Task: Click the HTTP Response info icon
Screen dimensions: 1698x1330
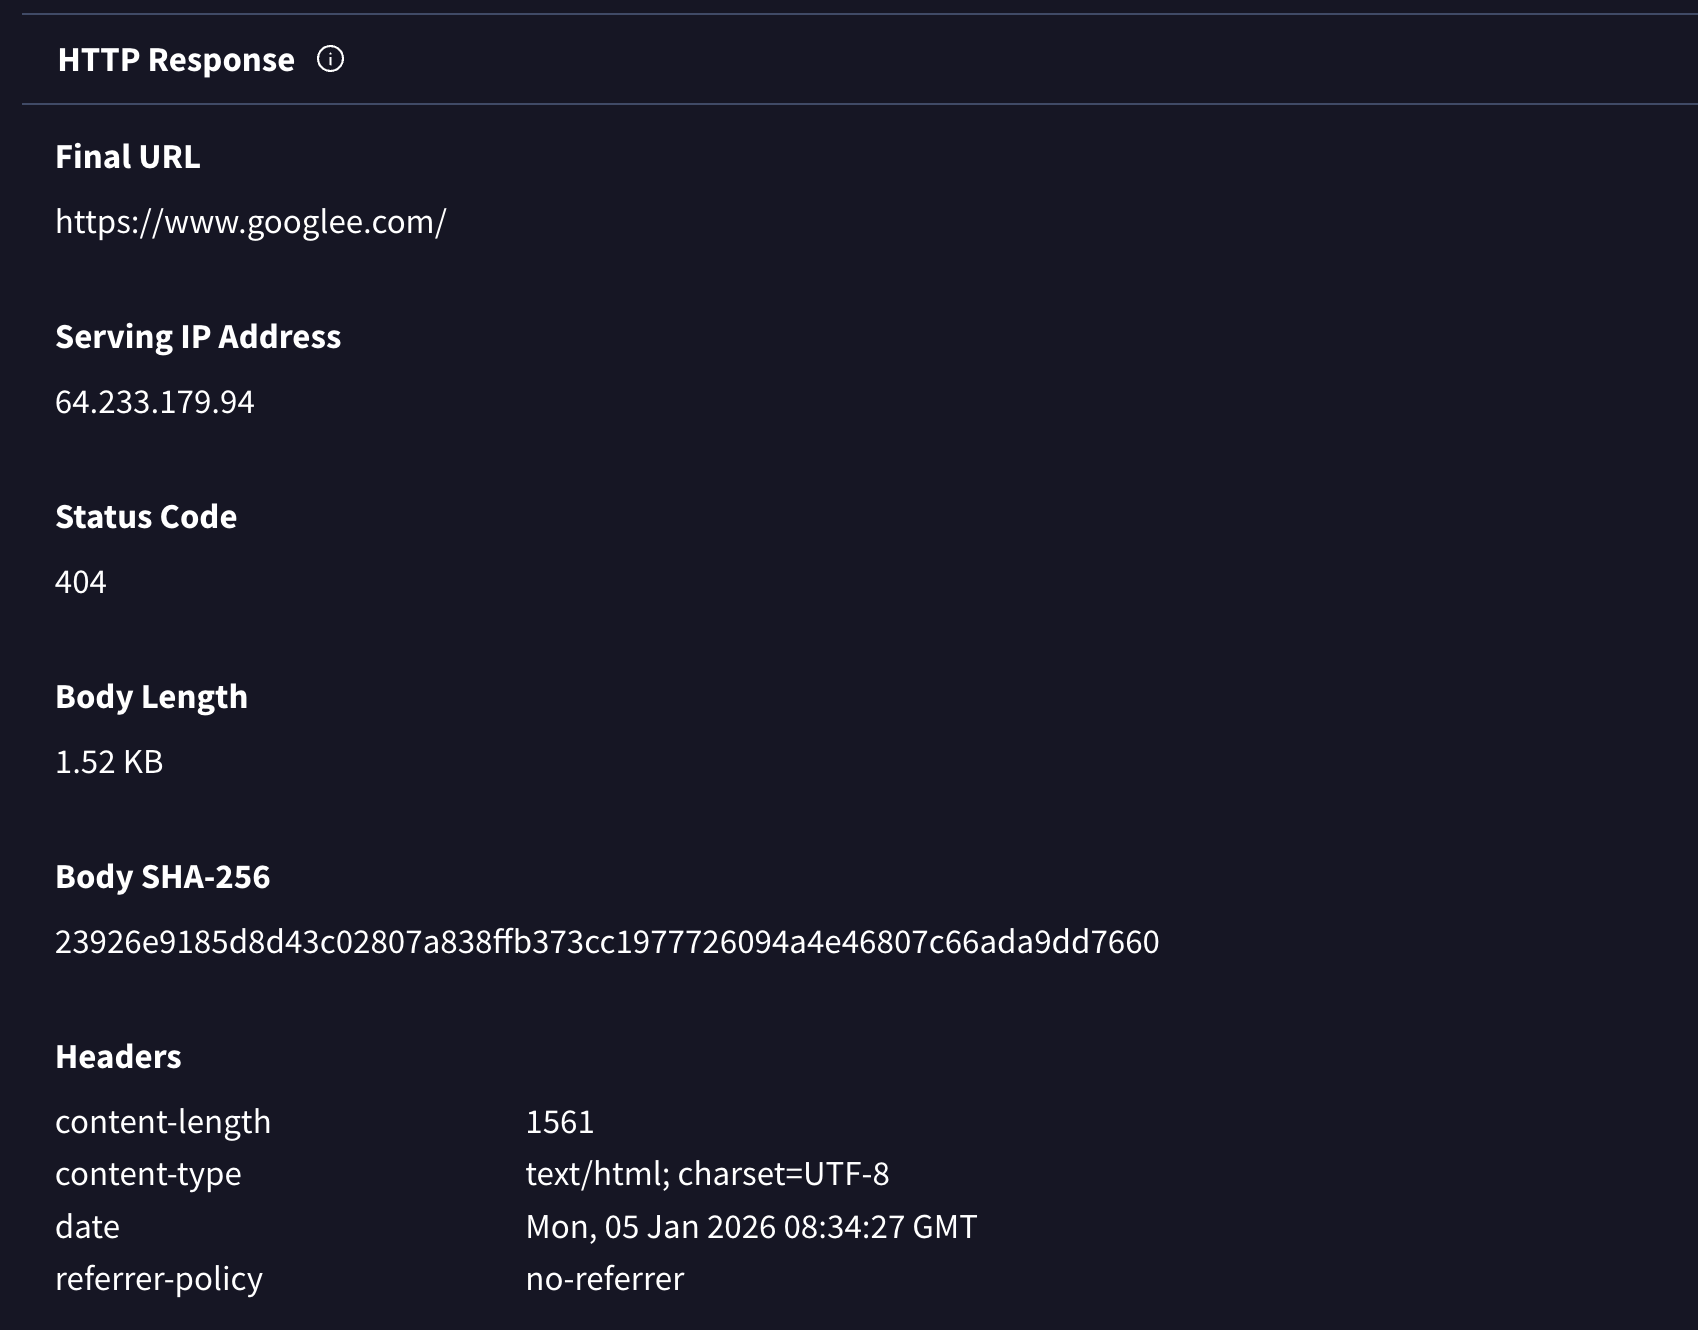Action: (x=330, y=60)
